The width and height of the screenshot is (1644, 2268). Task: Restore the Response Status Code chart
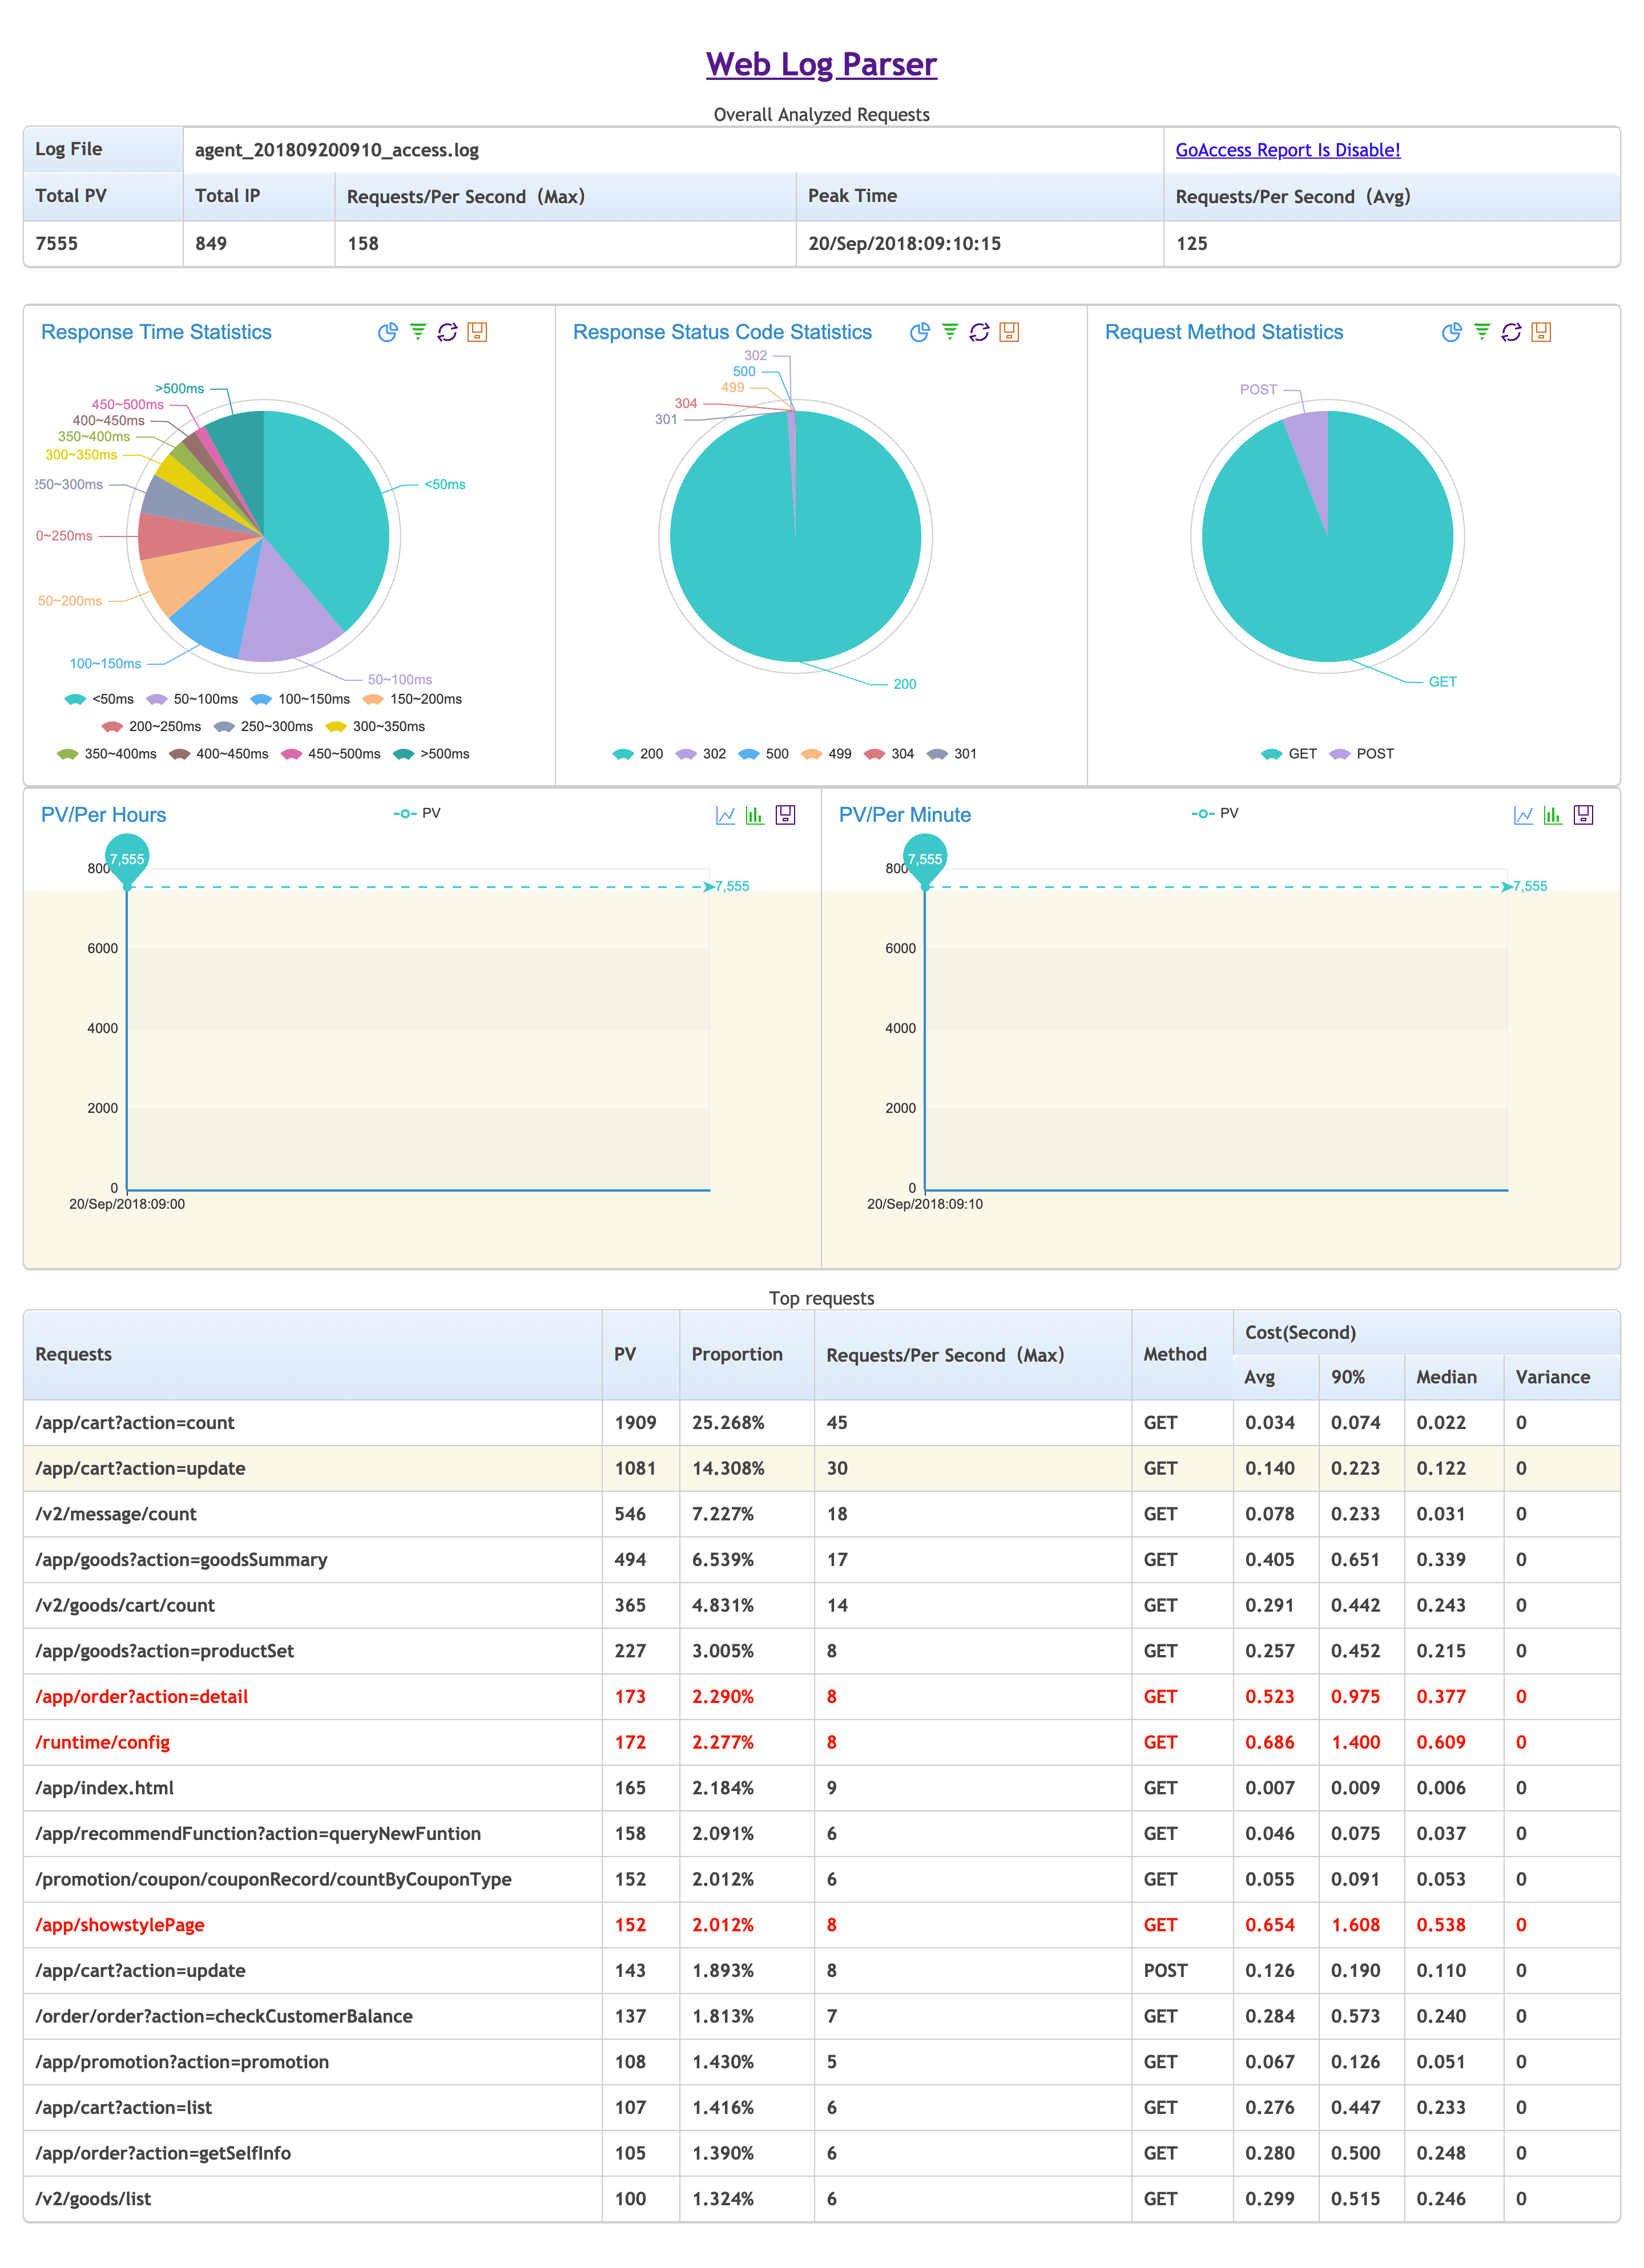tap(979, 332)
